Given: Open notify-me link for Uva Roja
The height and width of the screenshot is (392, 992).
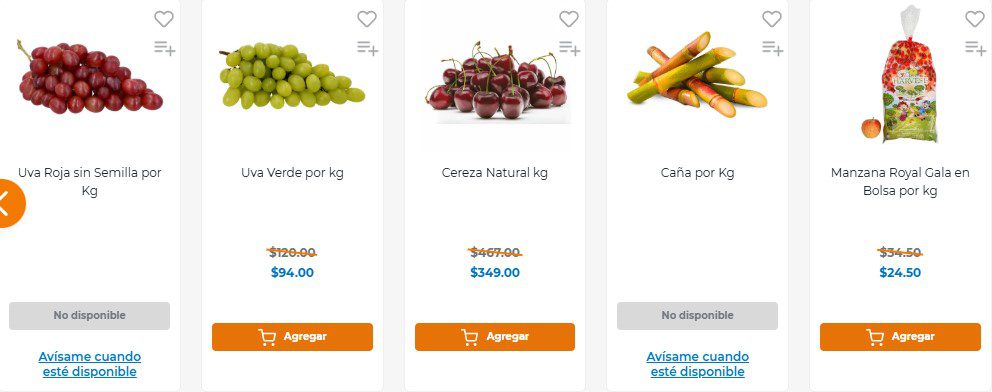Looking at the screenshot, I should click(x=90, y=364).
